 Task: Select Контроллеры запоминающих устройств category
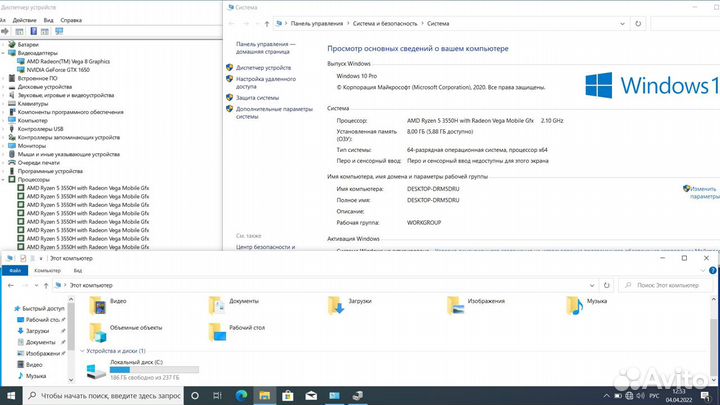click(x=68, y=137)
